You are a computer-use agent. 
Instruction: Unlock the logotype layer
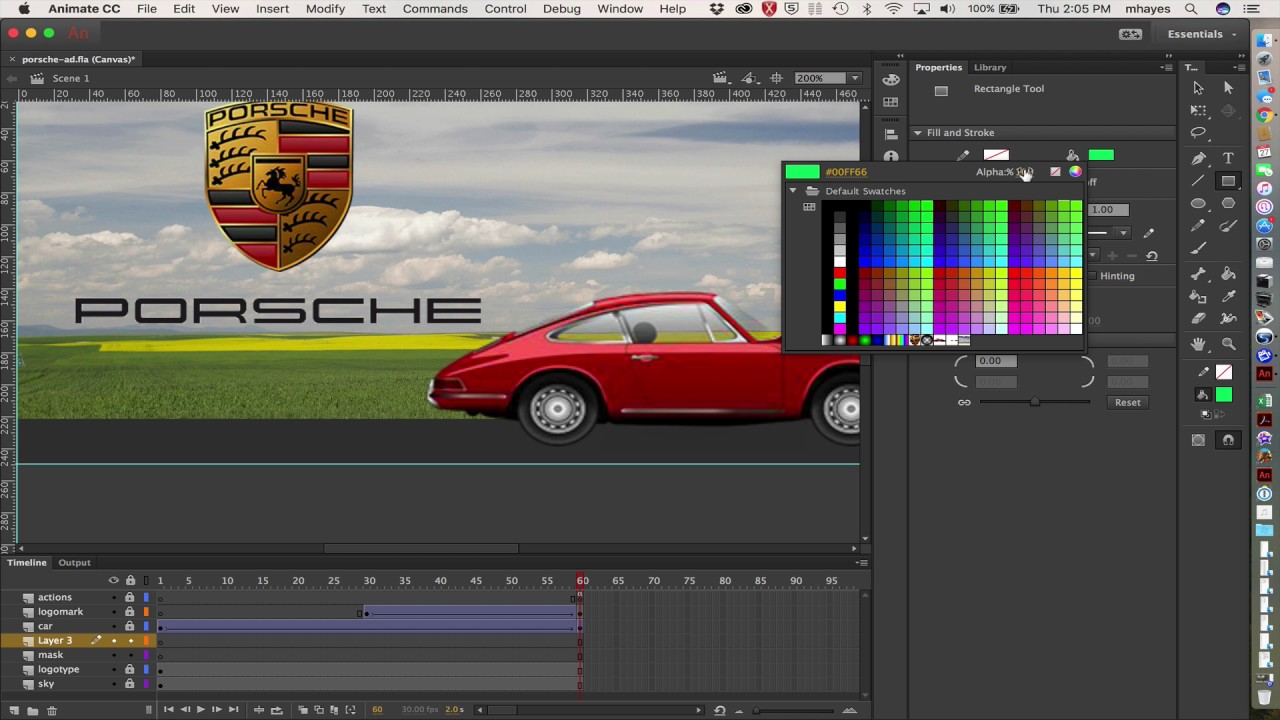coord(129,669)
